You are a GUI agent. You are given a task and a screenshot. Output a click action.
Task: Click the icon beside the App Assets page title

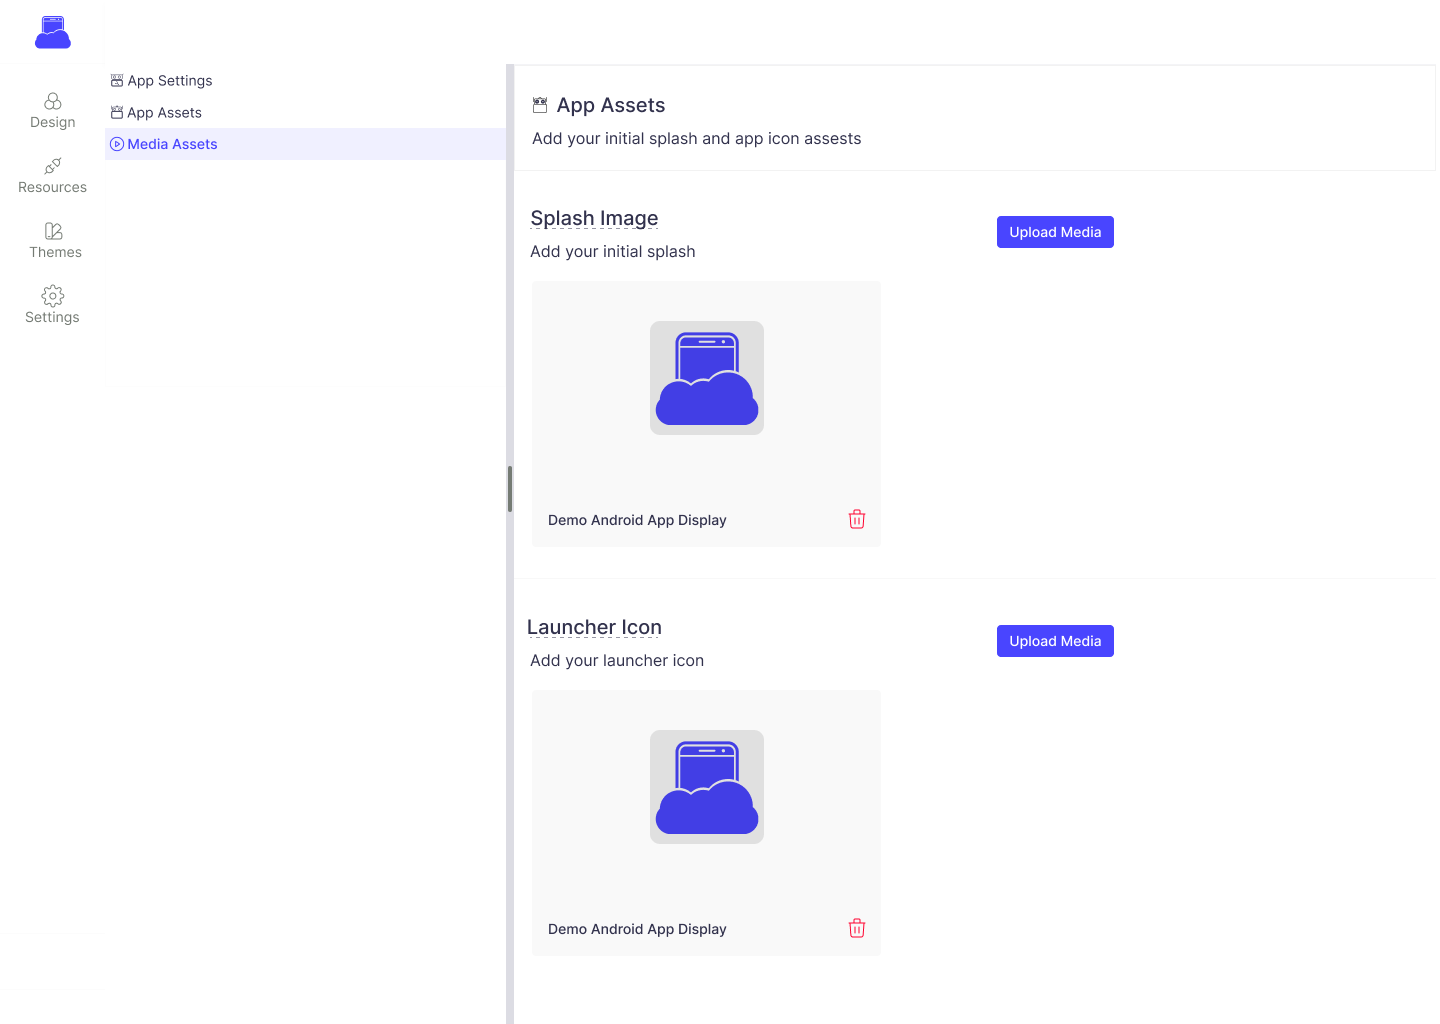coord(540,105)
